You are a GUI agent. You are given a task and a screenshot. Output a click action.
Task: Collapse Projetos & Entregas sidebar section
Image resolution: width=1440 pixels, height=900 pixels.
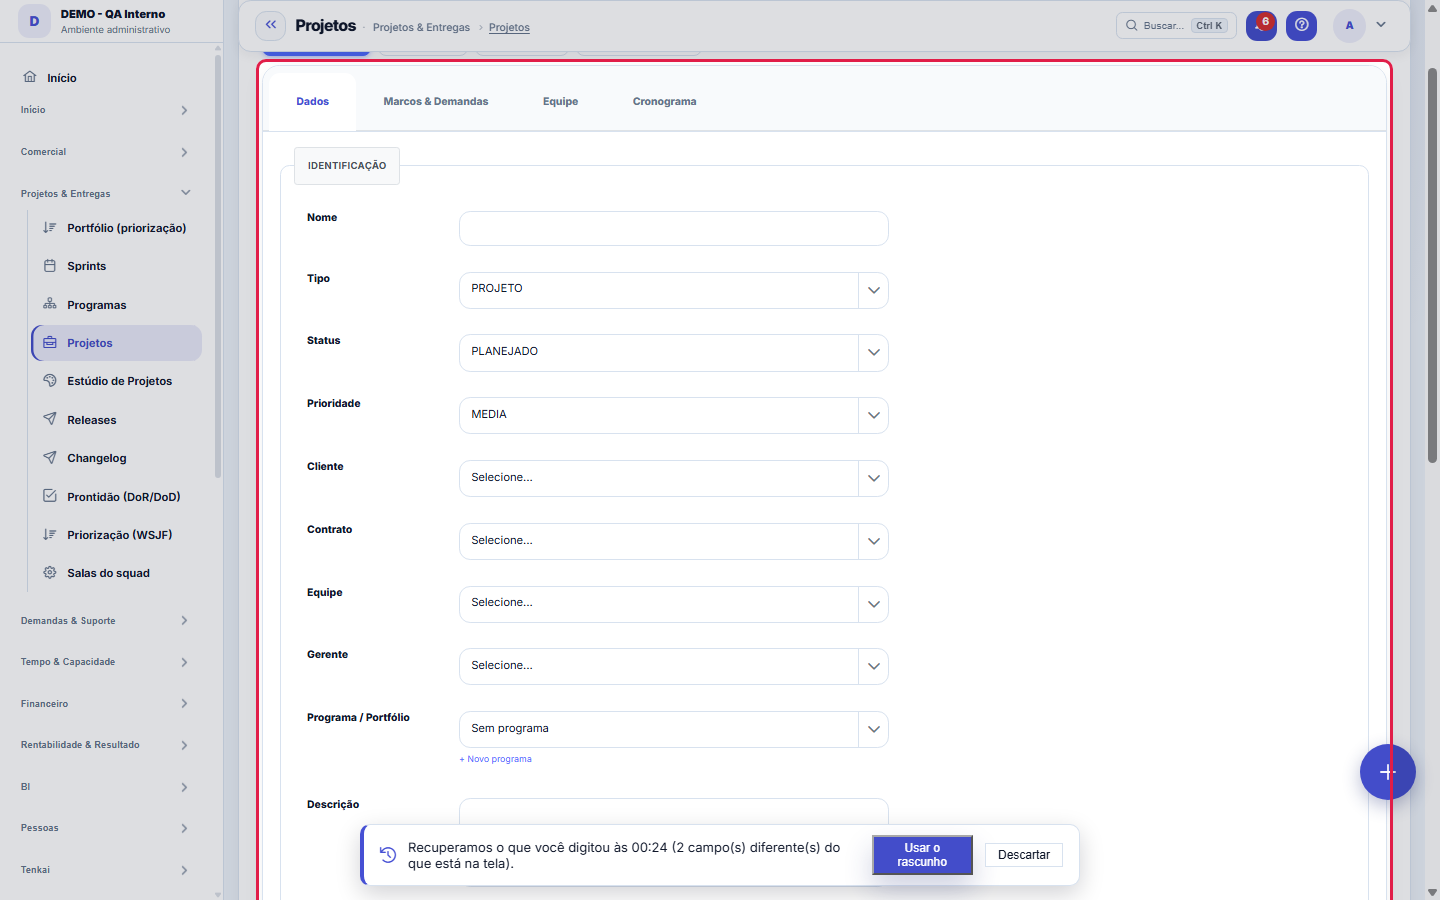[x=105, y=193]
